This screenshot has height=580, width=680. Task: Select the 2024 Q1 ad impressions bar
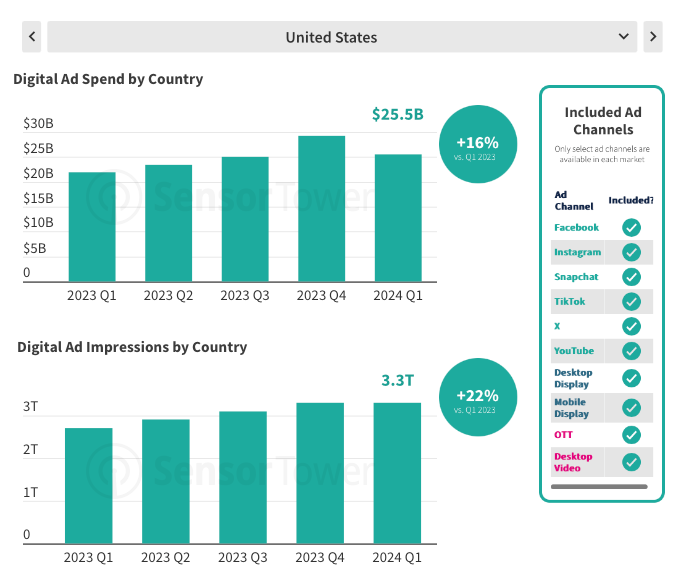pyautogui.click(x=398, y=473)
